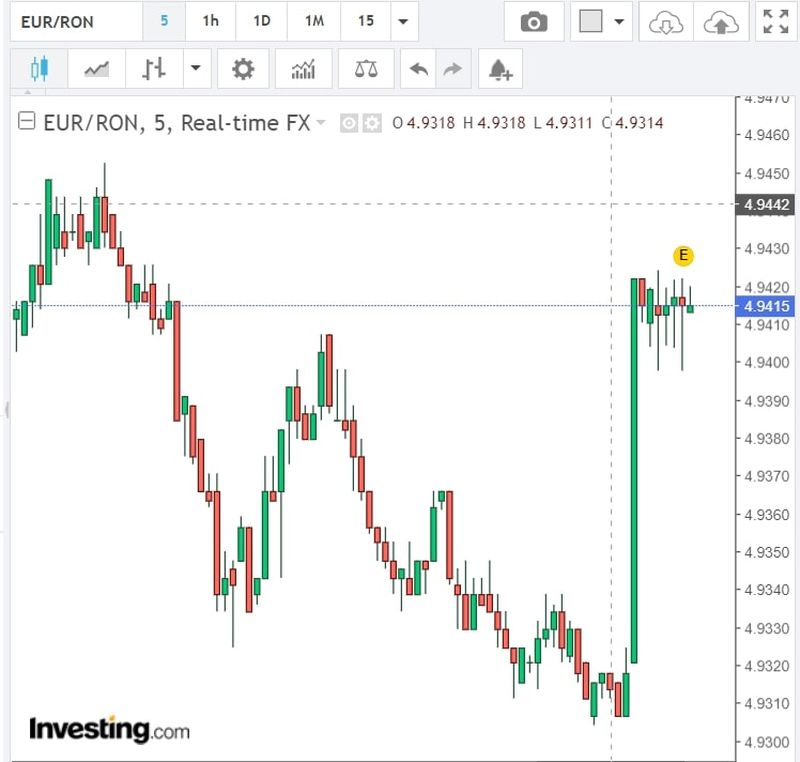The width and height of the screenshot is (800, 762).
Task: Take a chart snapshot with camera icon
Action: [534, 22]
